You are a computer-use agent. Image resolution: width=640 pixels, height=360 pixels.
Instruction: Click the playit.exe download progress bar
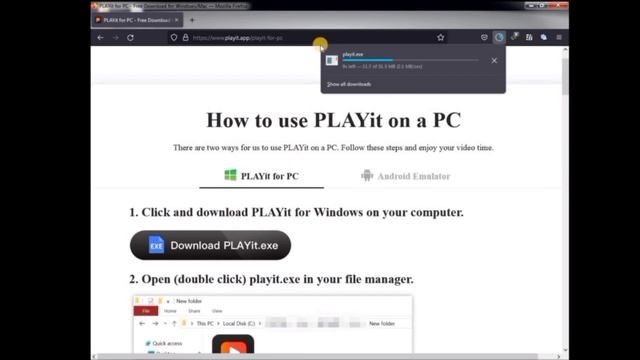pos(410,60)
